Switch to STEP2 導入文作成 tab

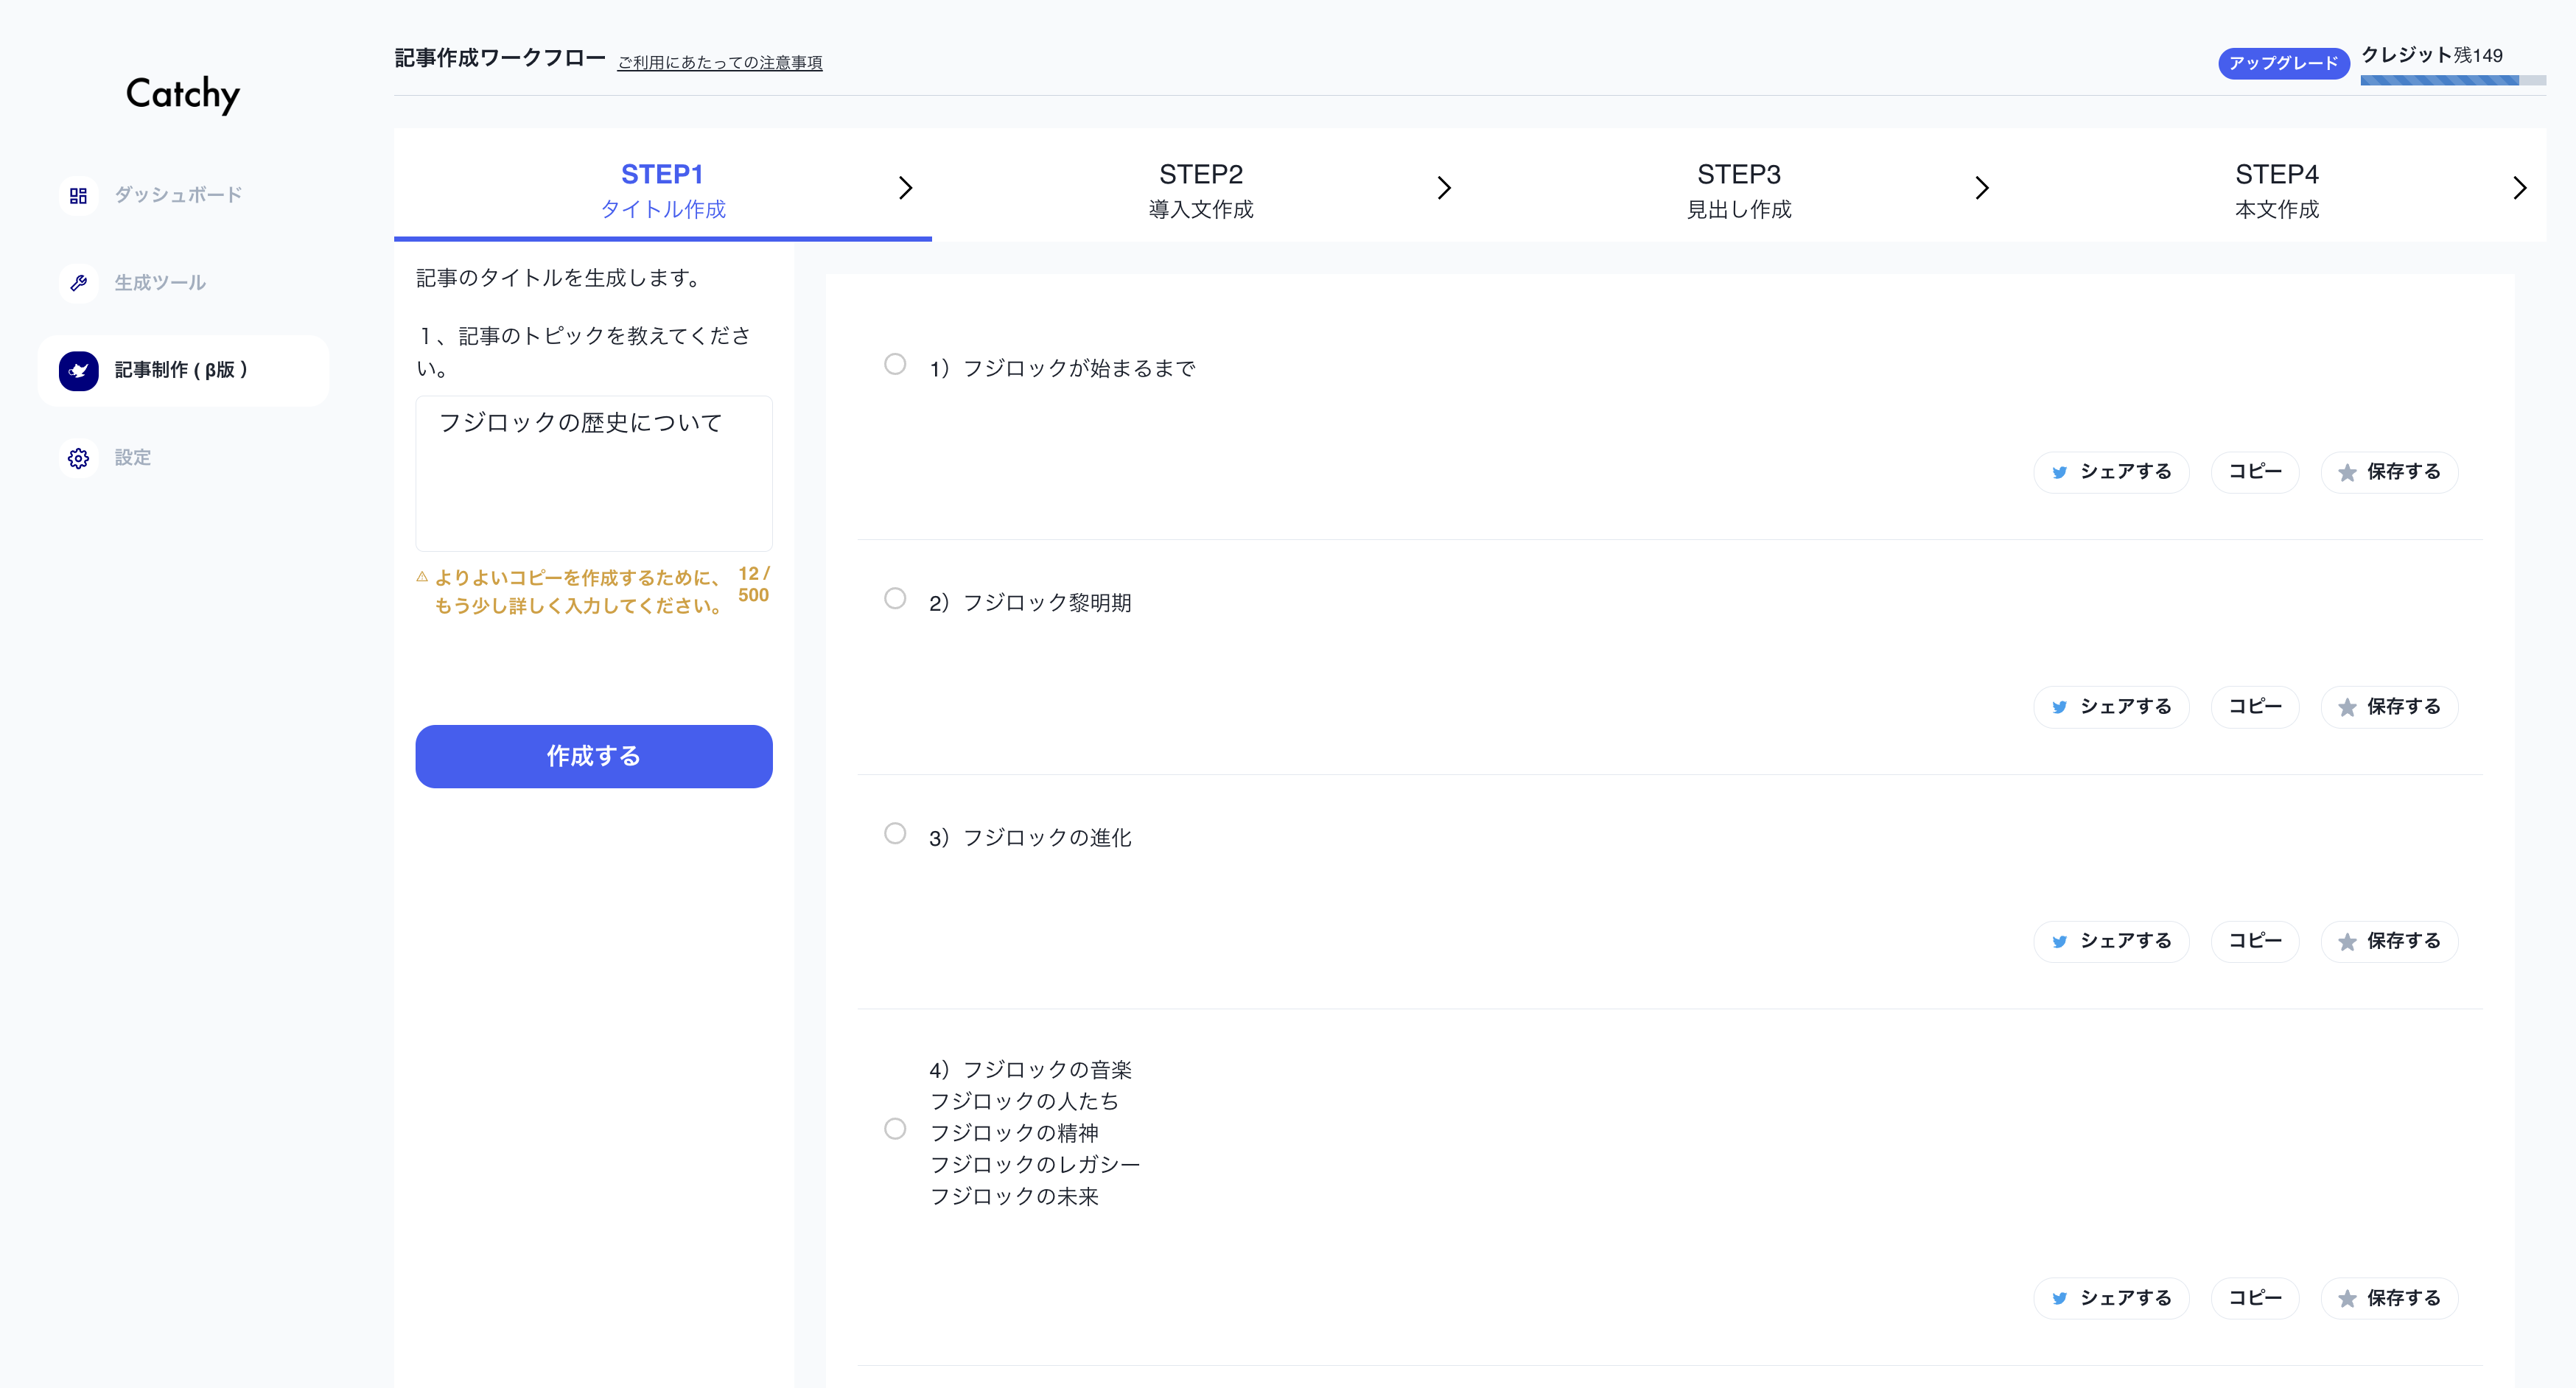tap(1200, 190)
